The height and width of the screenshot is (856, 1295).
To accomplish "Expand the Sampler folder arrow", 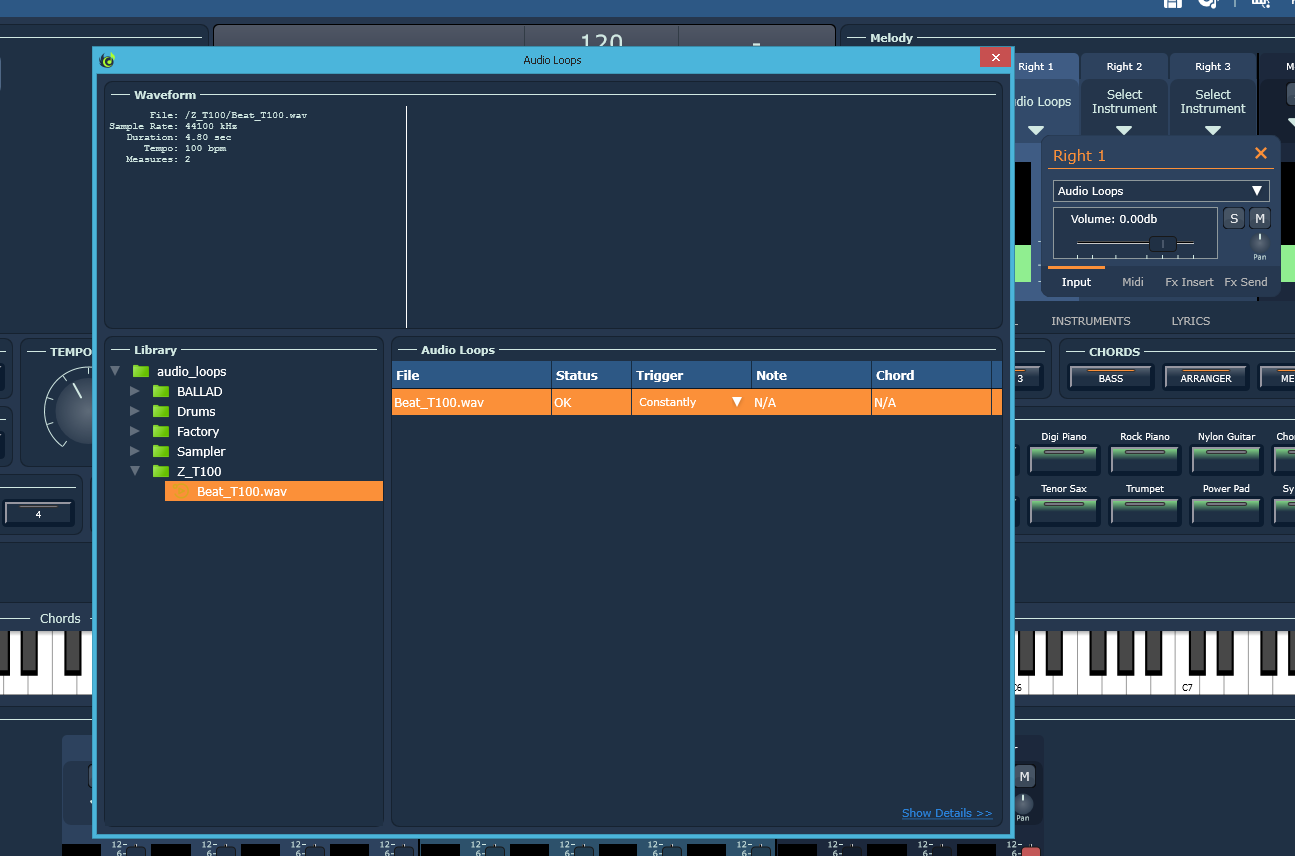I will [x=135, y=451].
